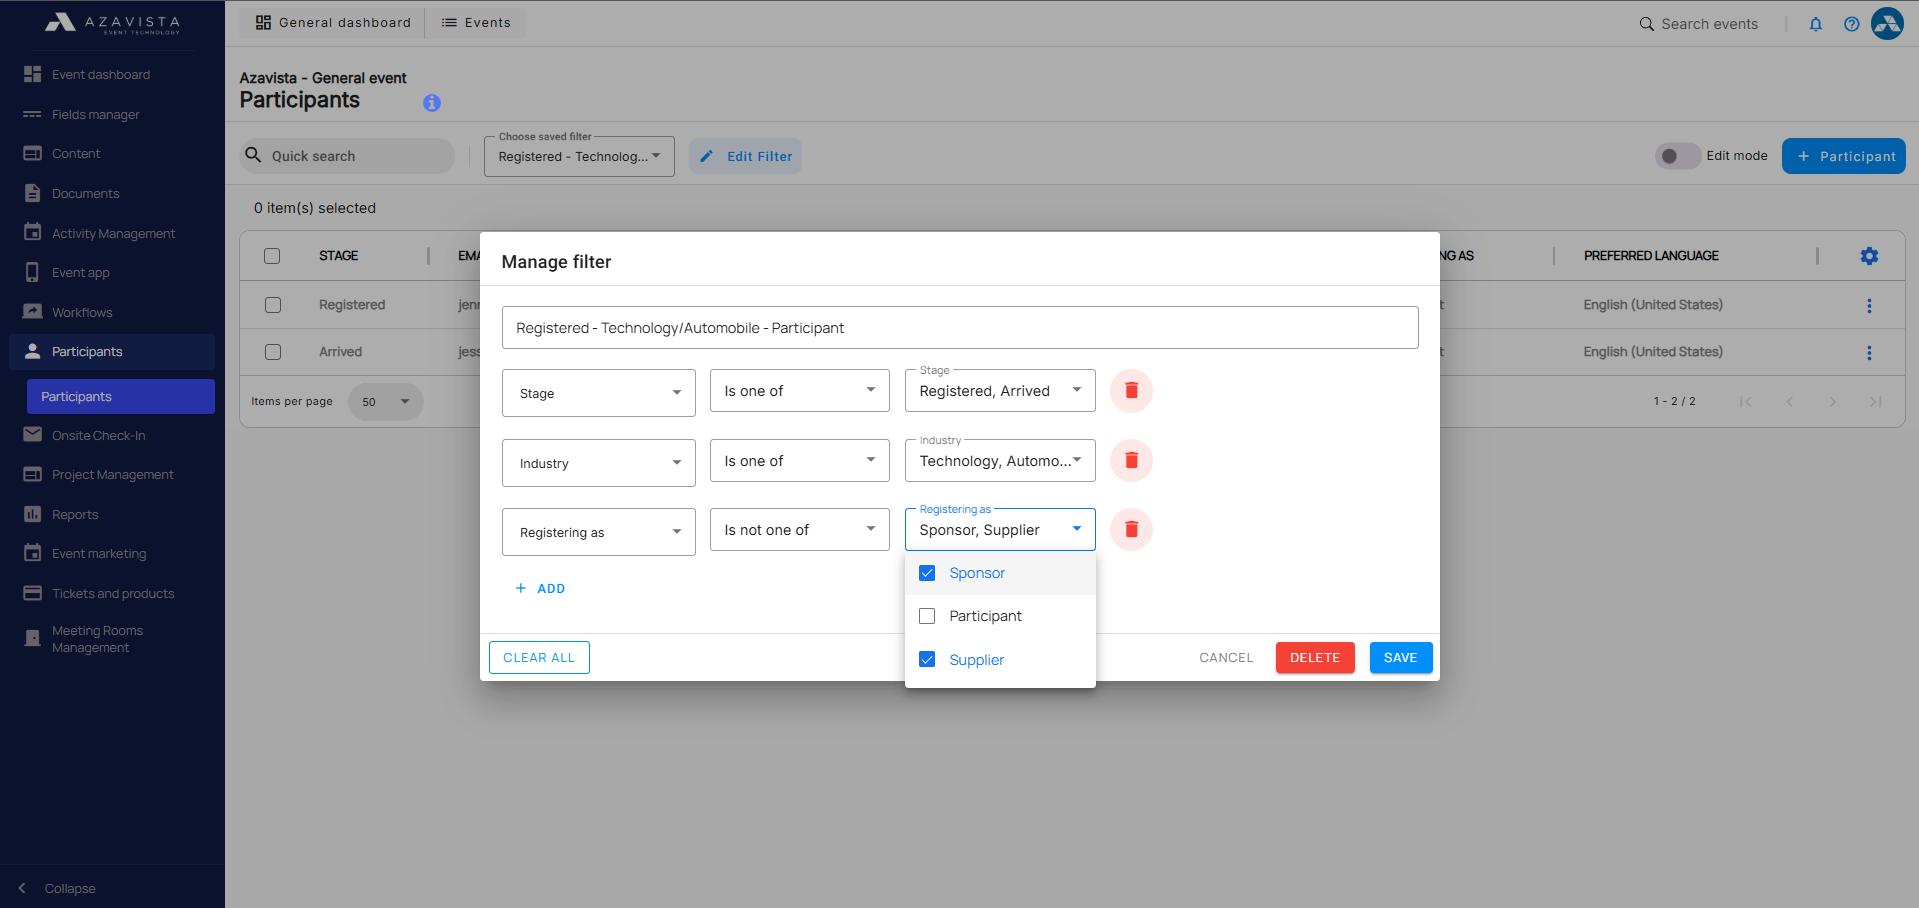Viewport: 1919px width, 908px height.
Task: Click the Participants info icon
Action: pos(432,103)
